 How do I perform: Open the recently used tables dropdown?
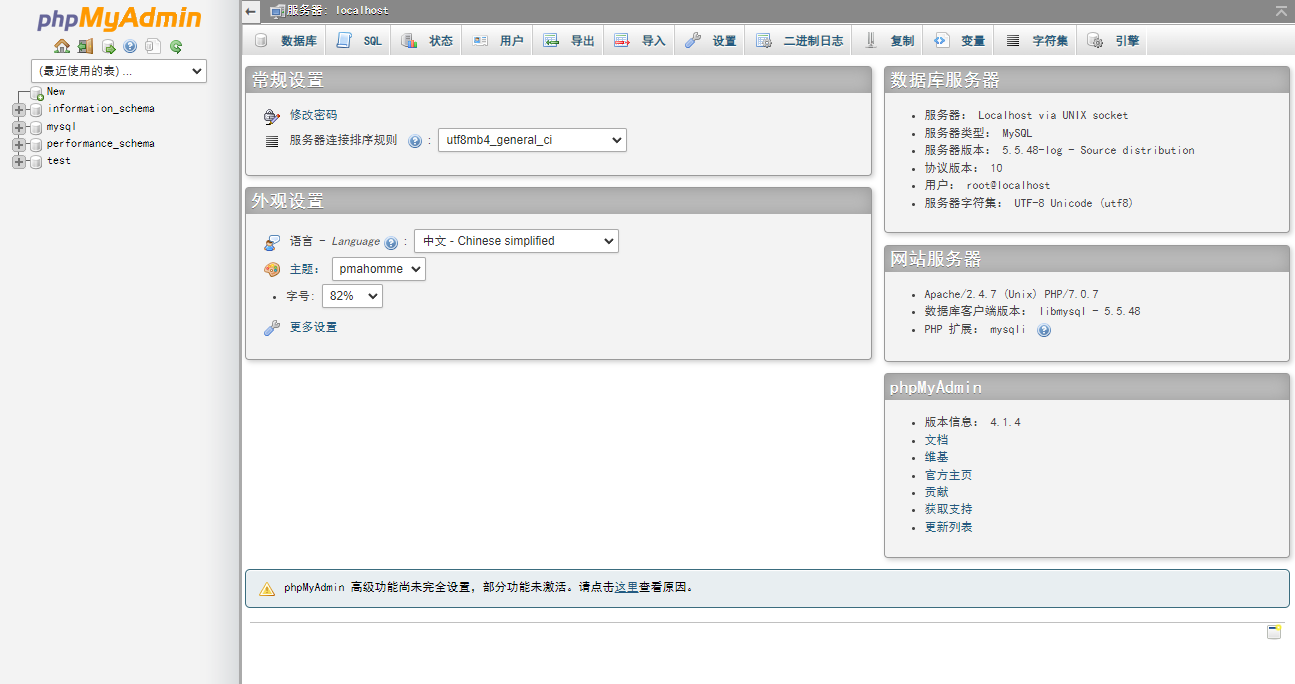119,71
